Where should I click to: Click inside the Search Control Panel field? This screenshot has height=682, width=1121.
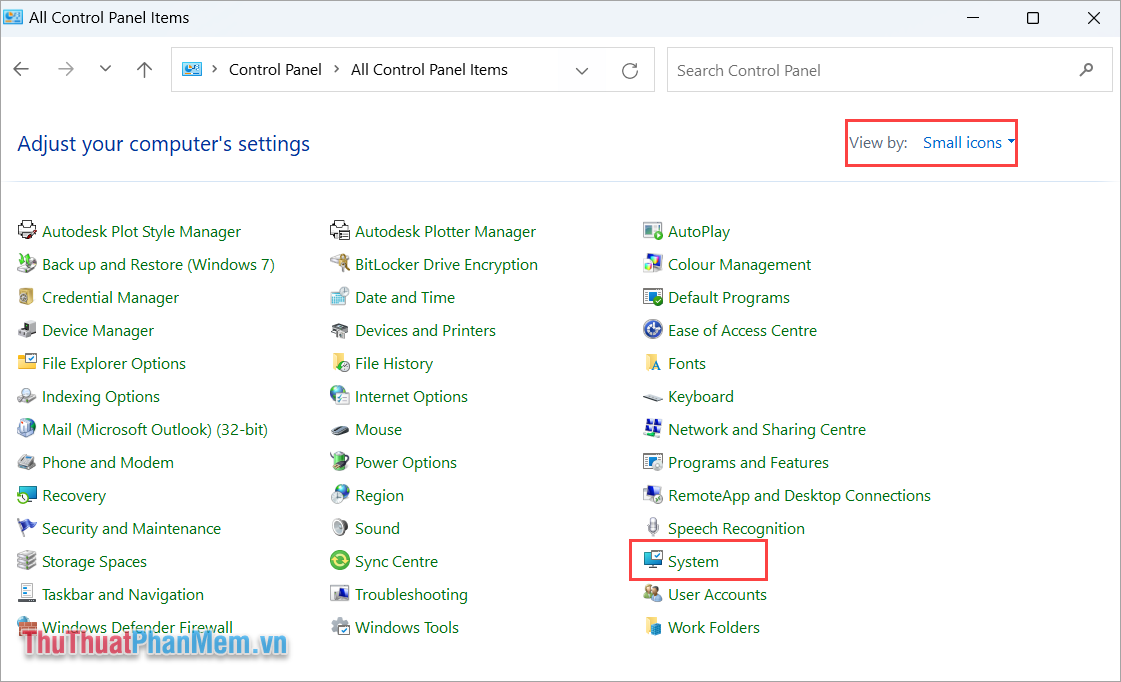860,69
